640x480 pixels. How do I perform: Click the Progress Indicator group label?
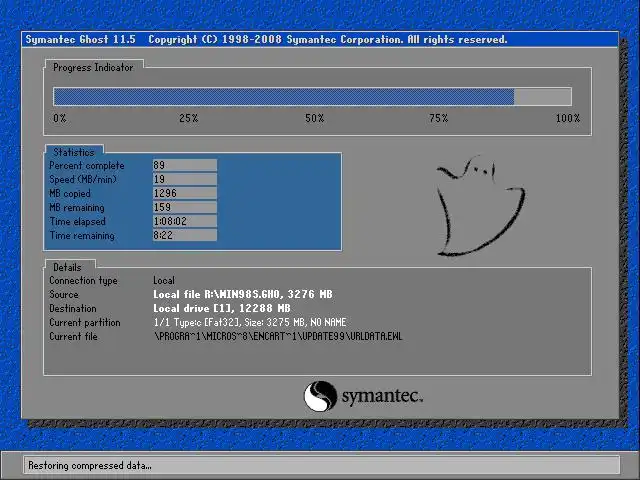click(x=93, y=67)
